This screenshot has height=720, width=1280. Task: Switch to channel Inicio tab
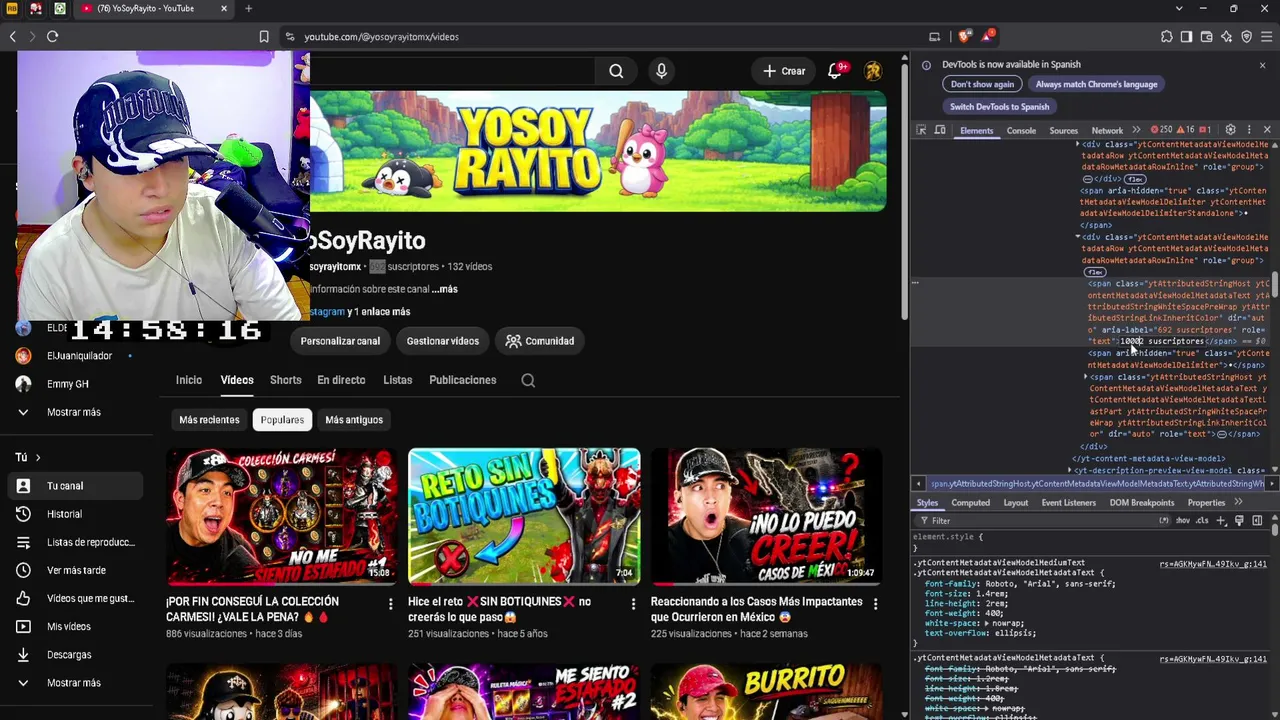click(x=189, y=380)
